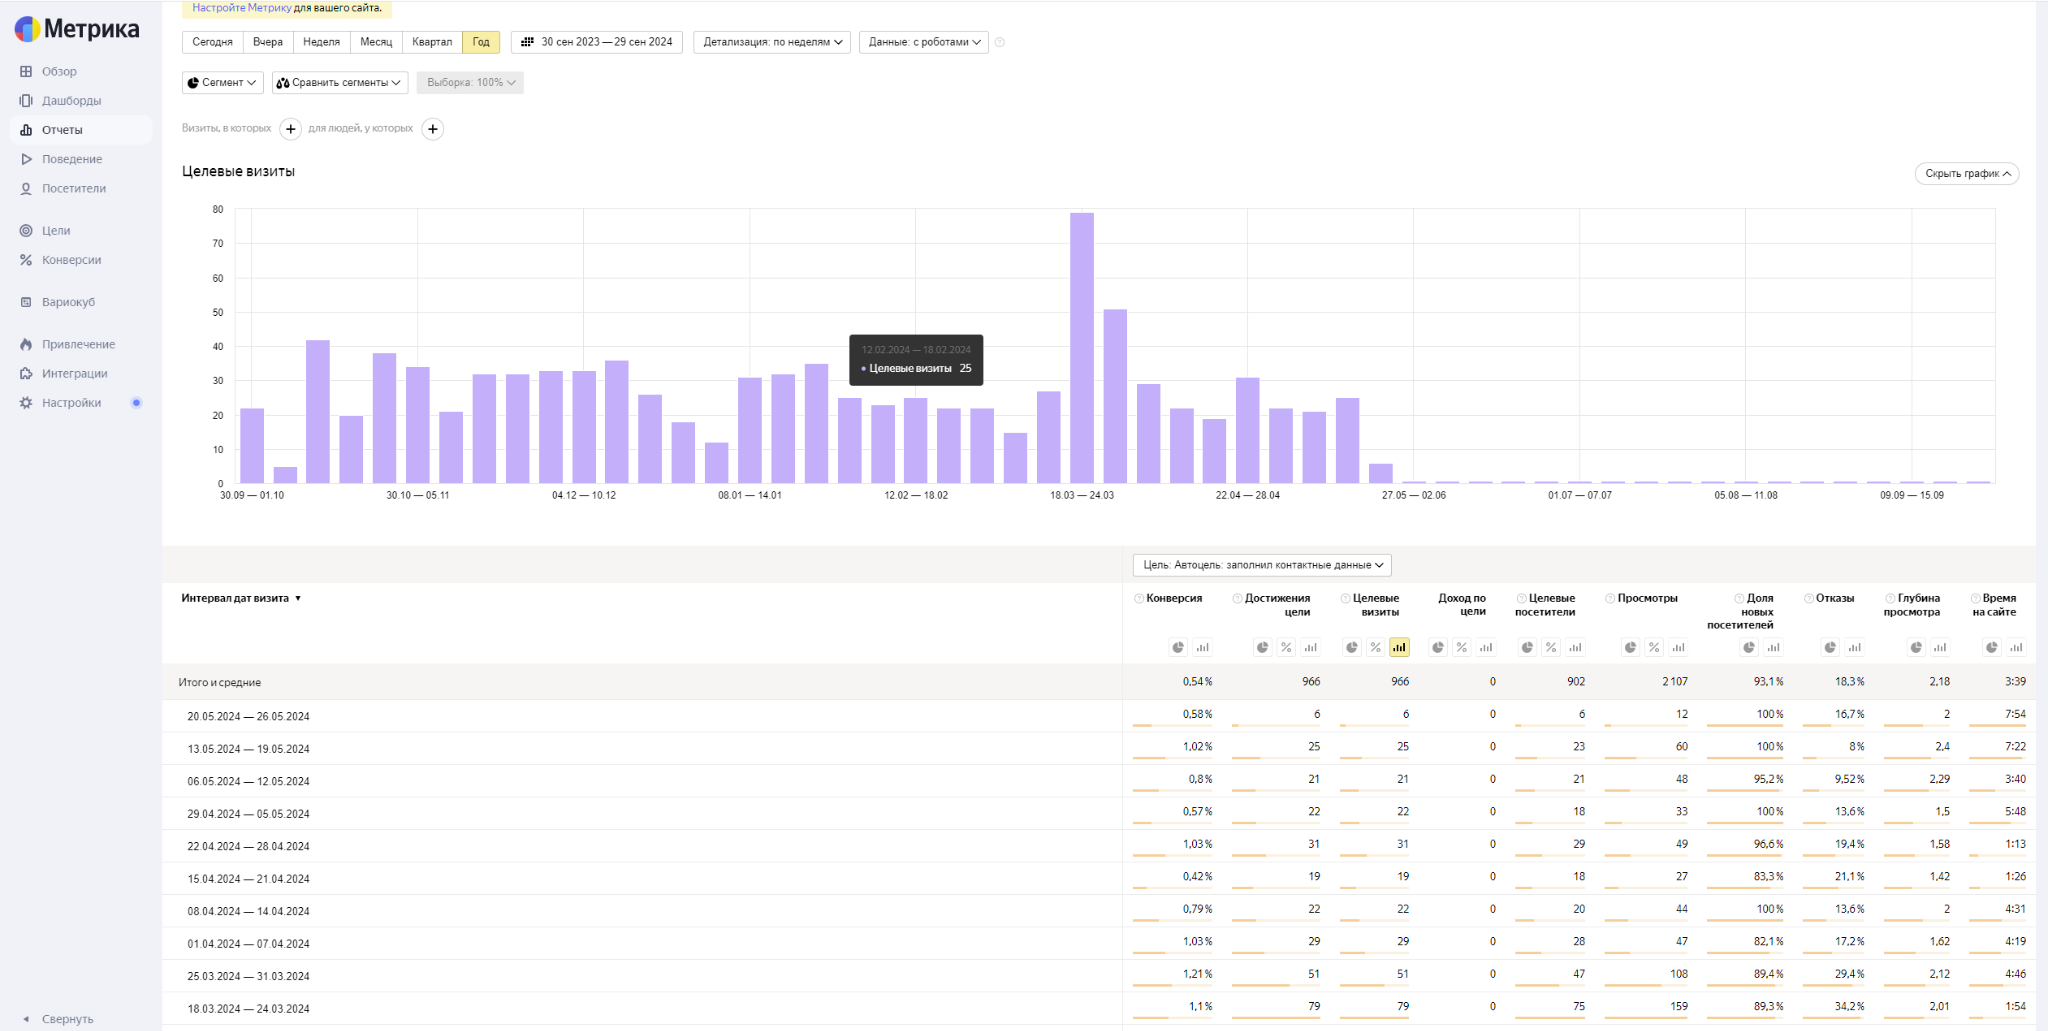Click the Скрыть график button
The image size is (2048, 1031).
[1966, 174]
